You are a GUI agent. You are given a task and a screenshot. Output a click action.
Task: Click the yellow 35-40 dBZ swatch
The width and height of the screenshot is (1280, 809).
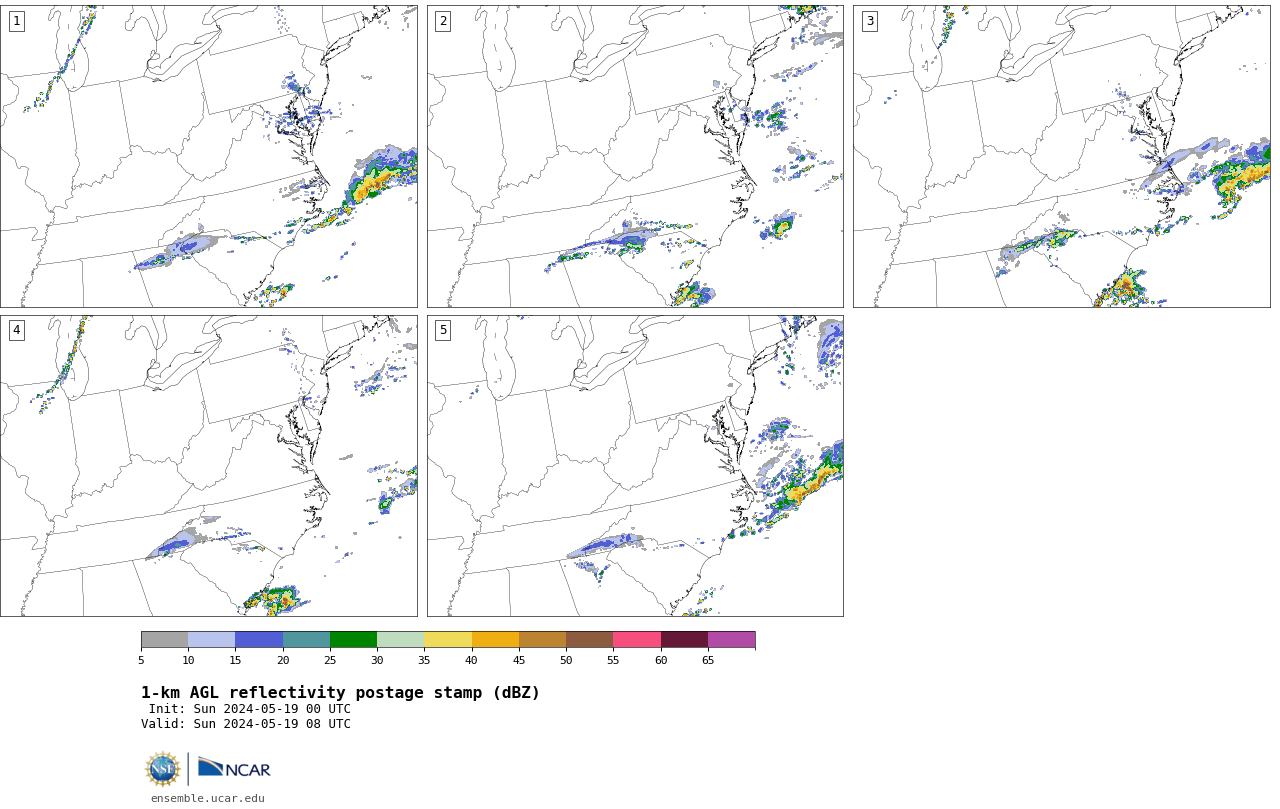coord(448,640)
